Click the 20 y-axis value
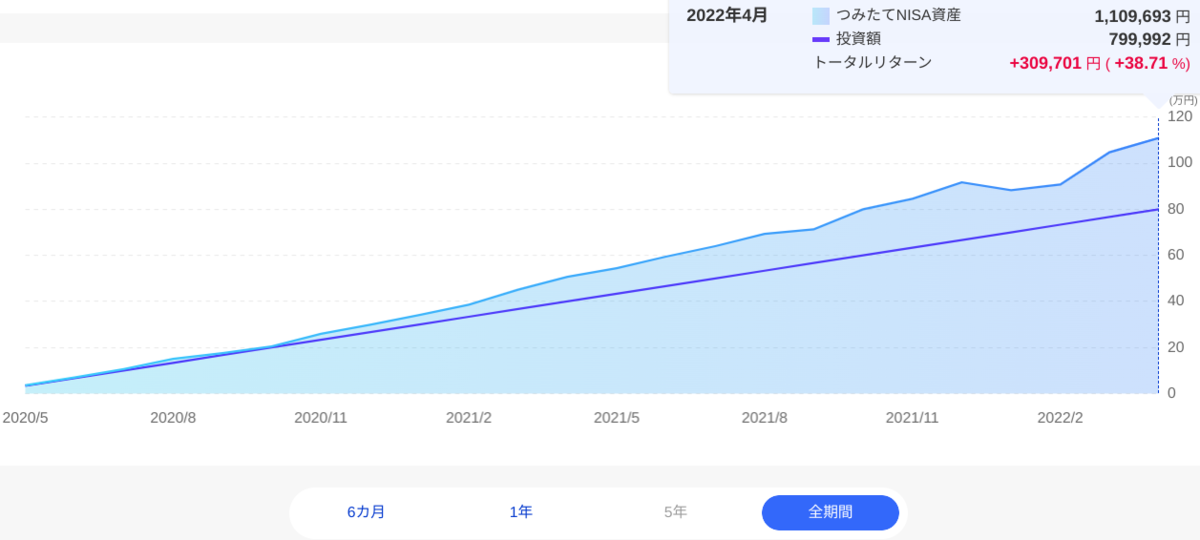This screenshot has width=1200, height=540. click(x=1174, y=347)
